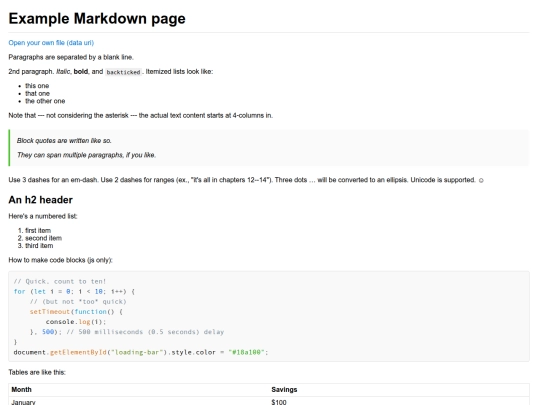Click the 'Note that --- not considering' paragraph
The image size is (540, 405).
[141, 115]
